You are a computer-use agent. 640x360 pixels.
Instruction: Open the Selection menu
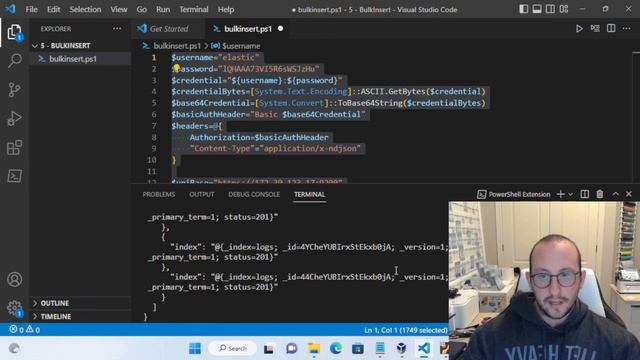(x=85, y=9)
